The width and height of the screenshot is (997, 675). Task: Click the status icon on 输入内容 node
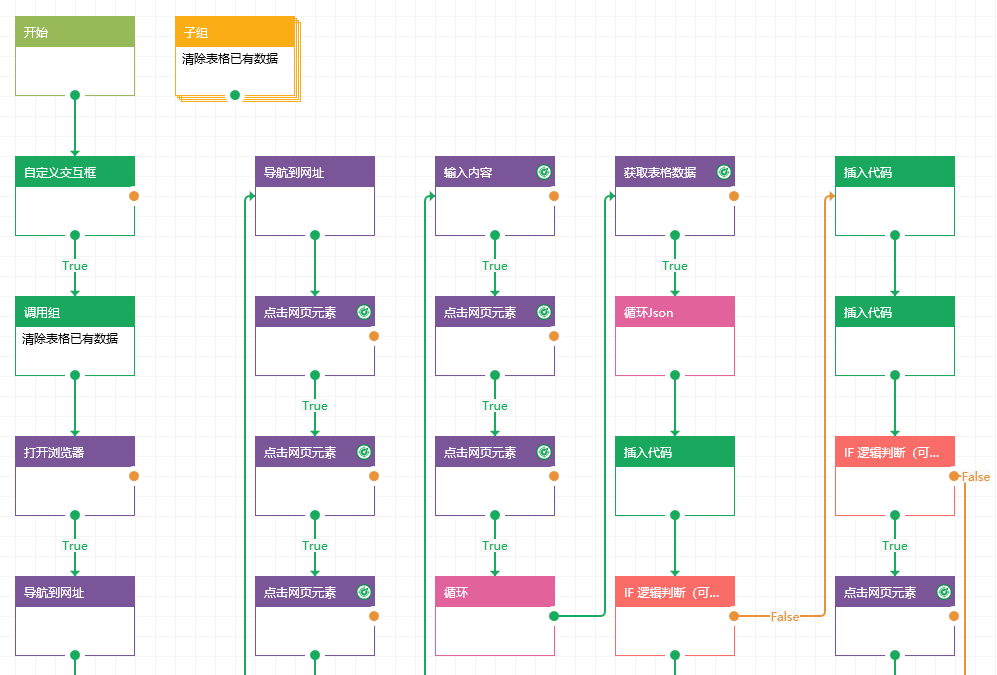click(544, 172)
